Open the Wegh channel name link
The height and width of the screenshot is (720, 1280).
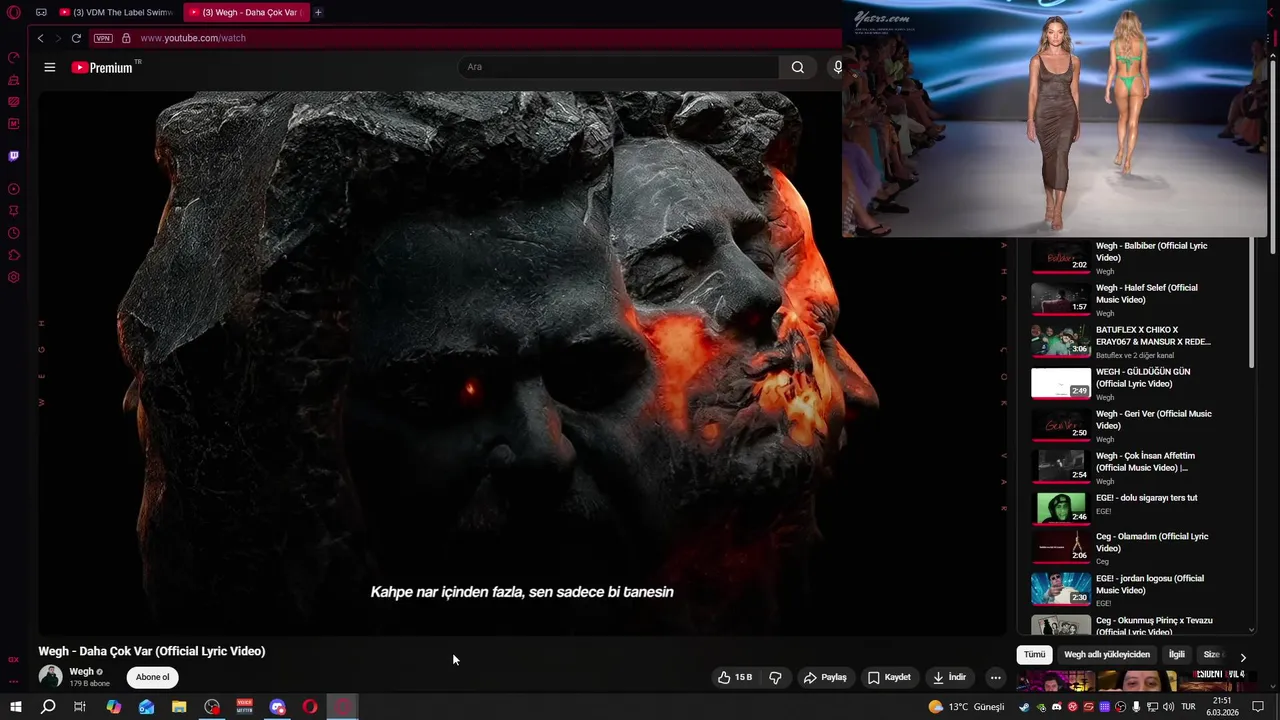click(x=81, y=671)
